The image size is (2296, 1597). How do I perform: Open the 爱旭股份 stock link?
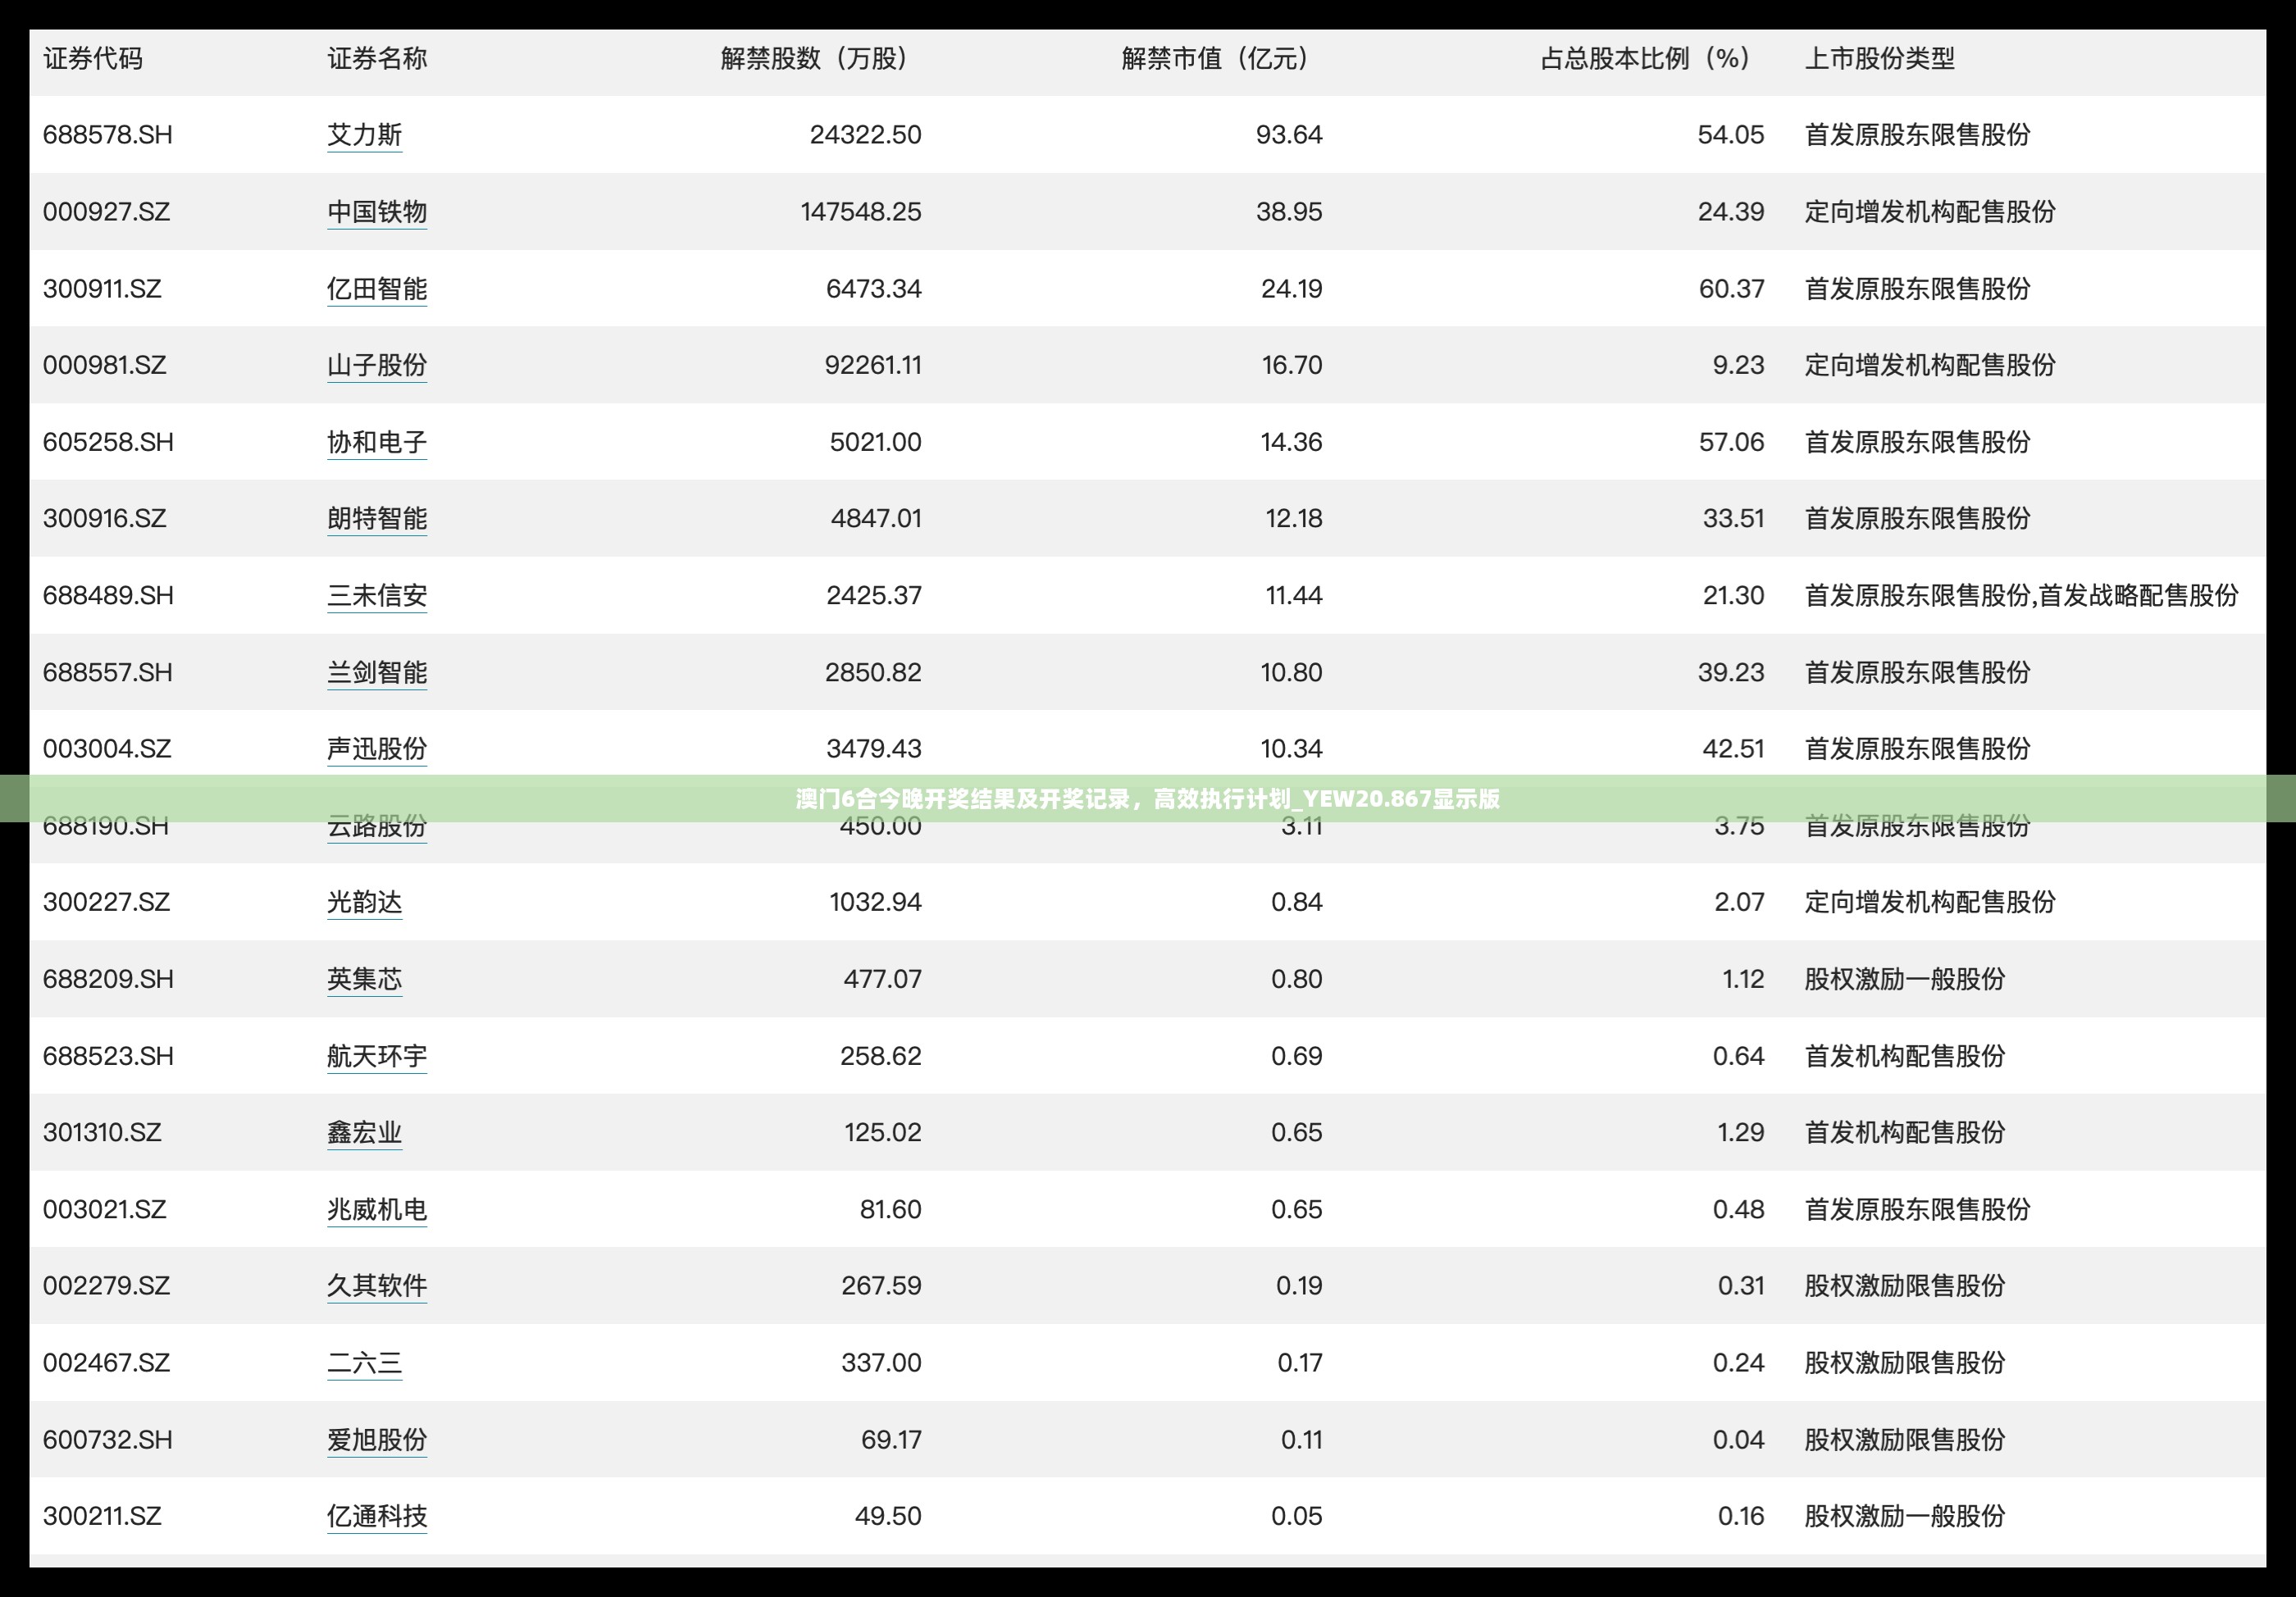(x=377, y=1440)
